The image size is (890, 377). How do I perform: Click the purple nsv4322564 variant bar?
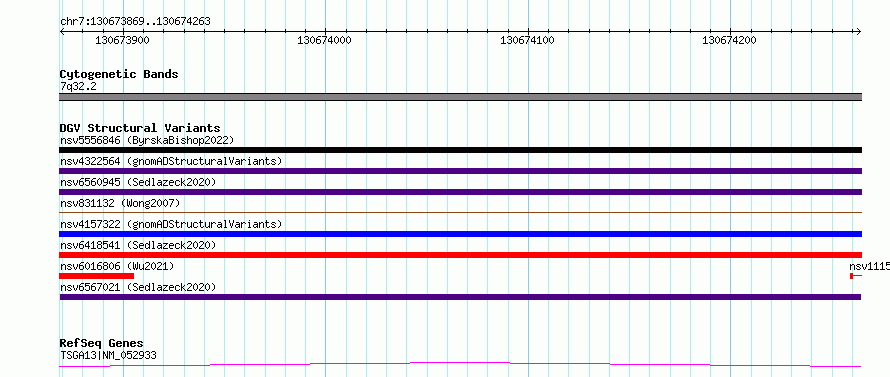(x=460, y=171)
